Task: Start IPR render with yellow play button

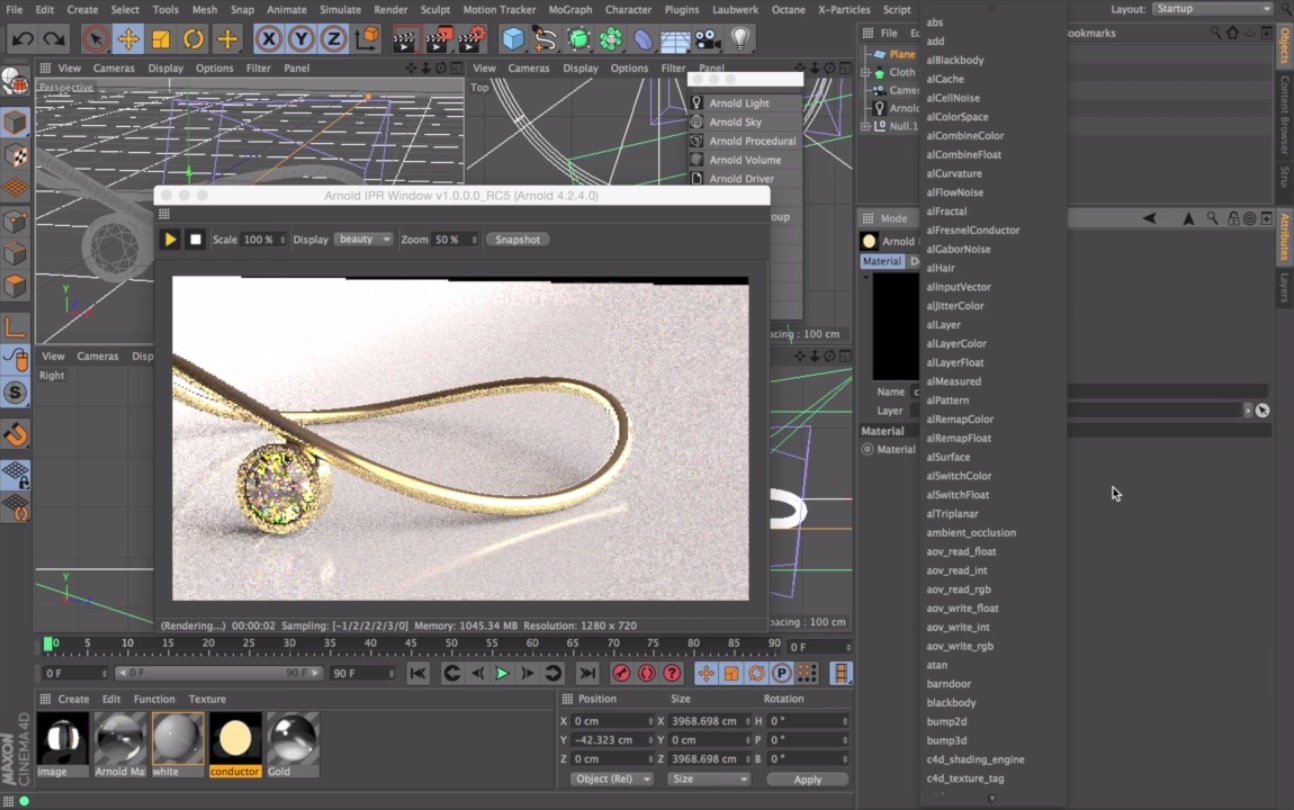Action: [x=170, y=240]
